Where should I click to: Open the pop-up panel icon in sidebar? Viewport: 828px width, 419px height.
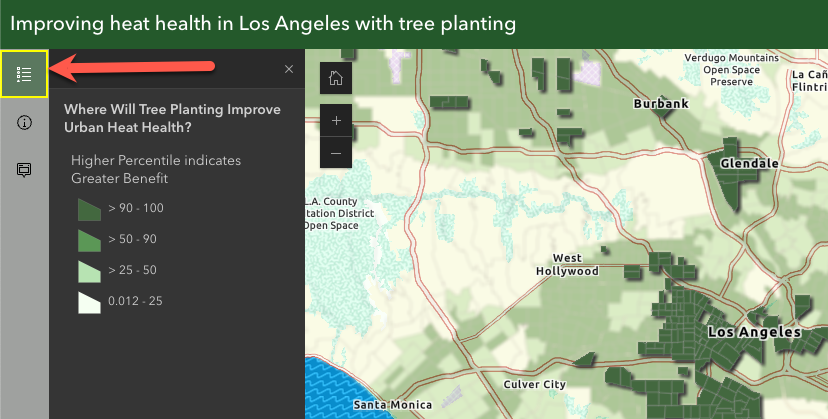point(24,169)
